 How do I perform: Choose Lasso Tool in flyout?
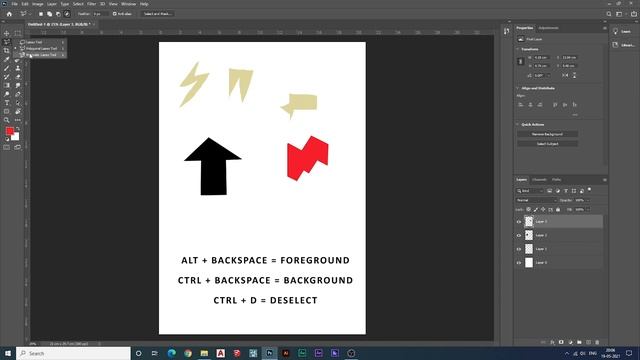pyautogui.click(x=41, y=42)
